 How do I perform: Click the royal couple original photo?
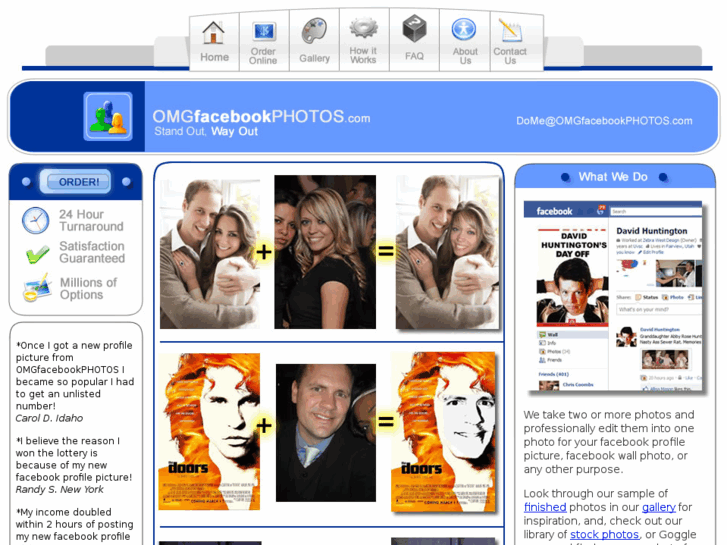point(210,254)
